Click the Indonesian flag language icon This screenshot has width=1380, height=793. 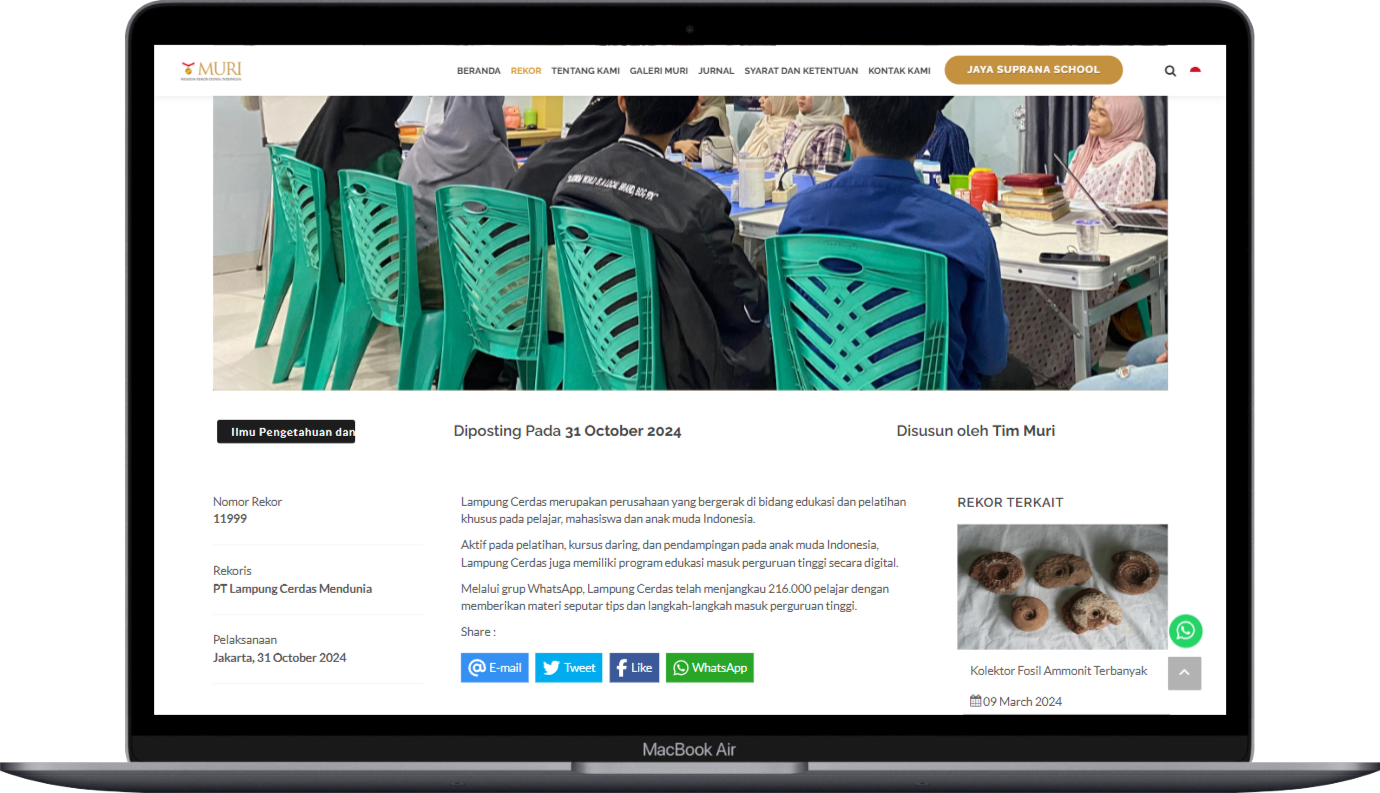[x=1195, y=70]
